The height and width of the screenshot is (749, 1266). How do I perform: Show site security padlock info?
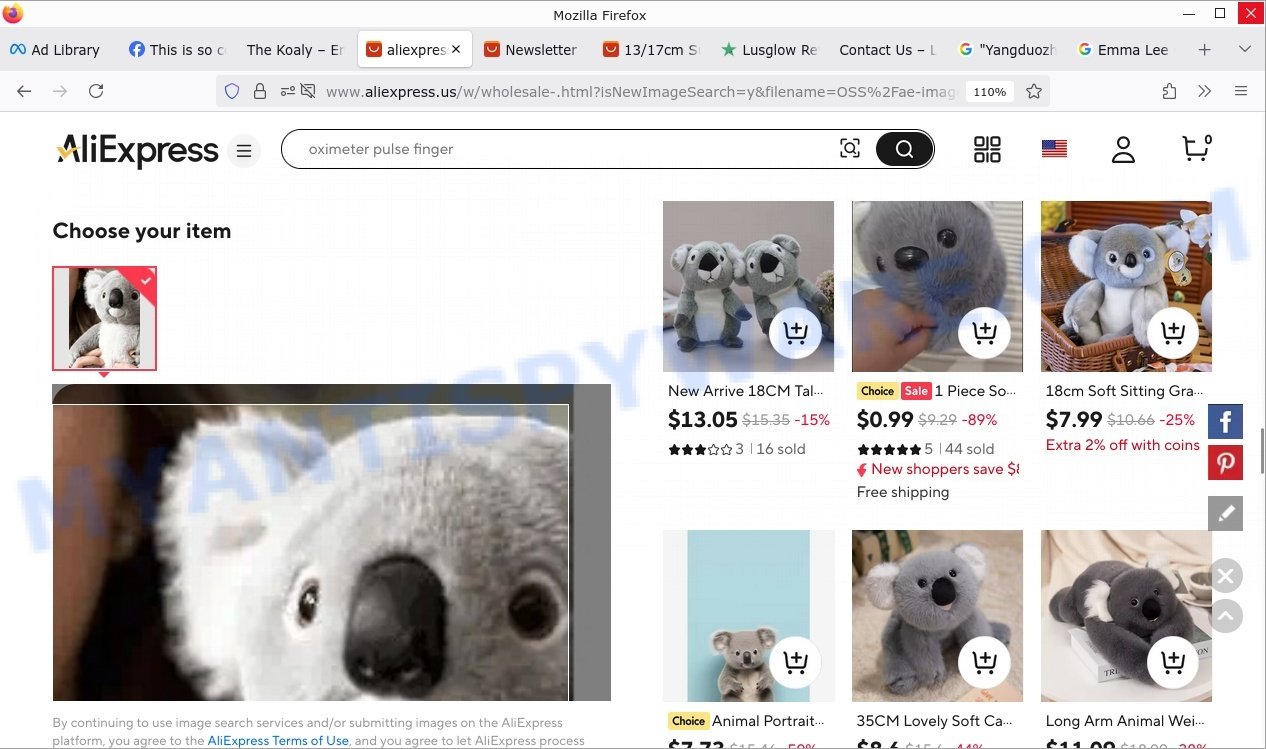click(260, 91)
